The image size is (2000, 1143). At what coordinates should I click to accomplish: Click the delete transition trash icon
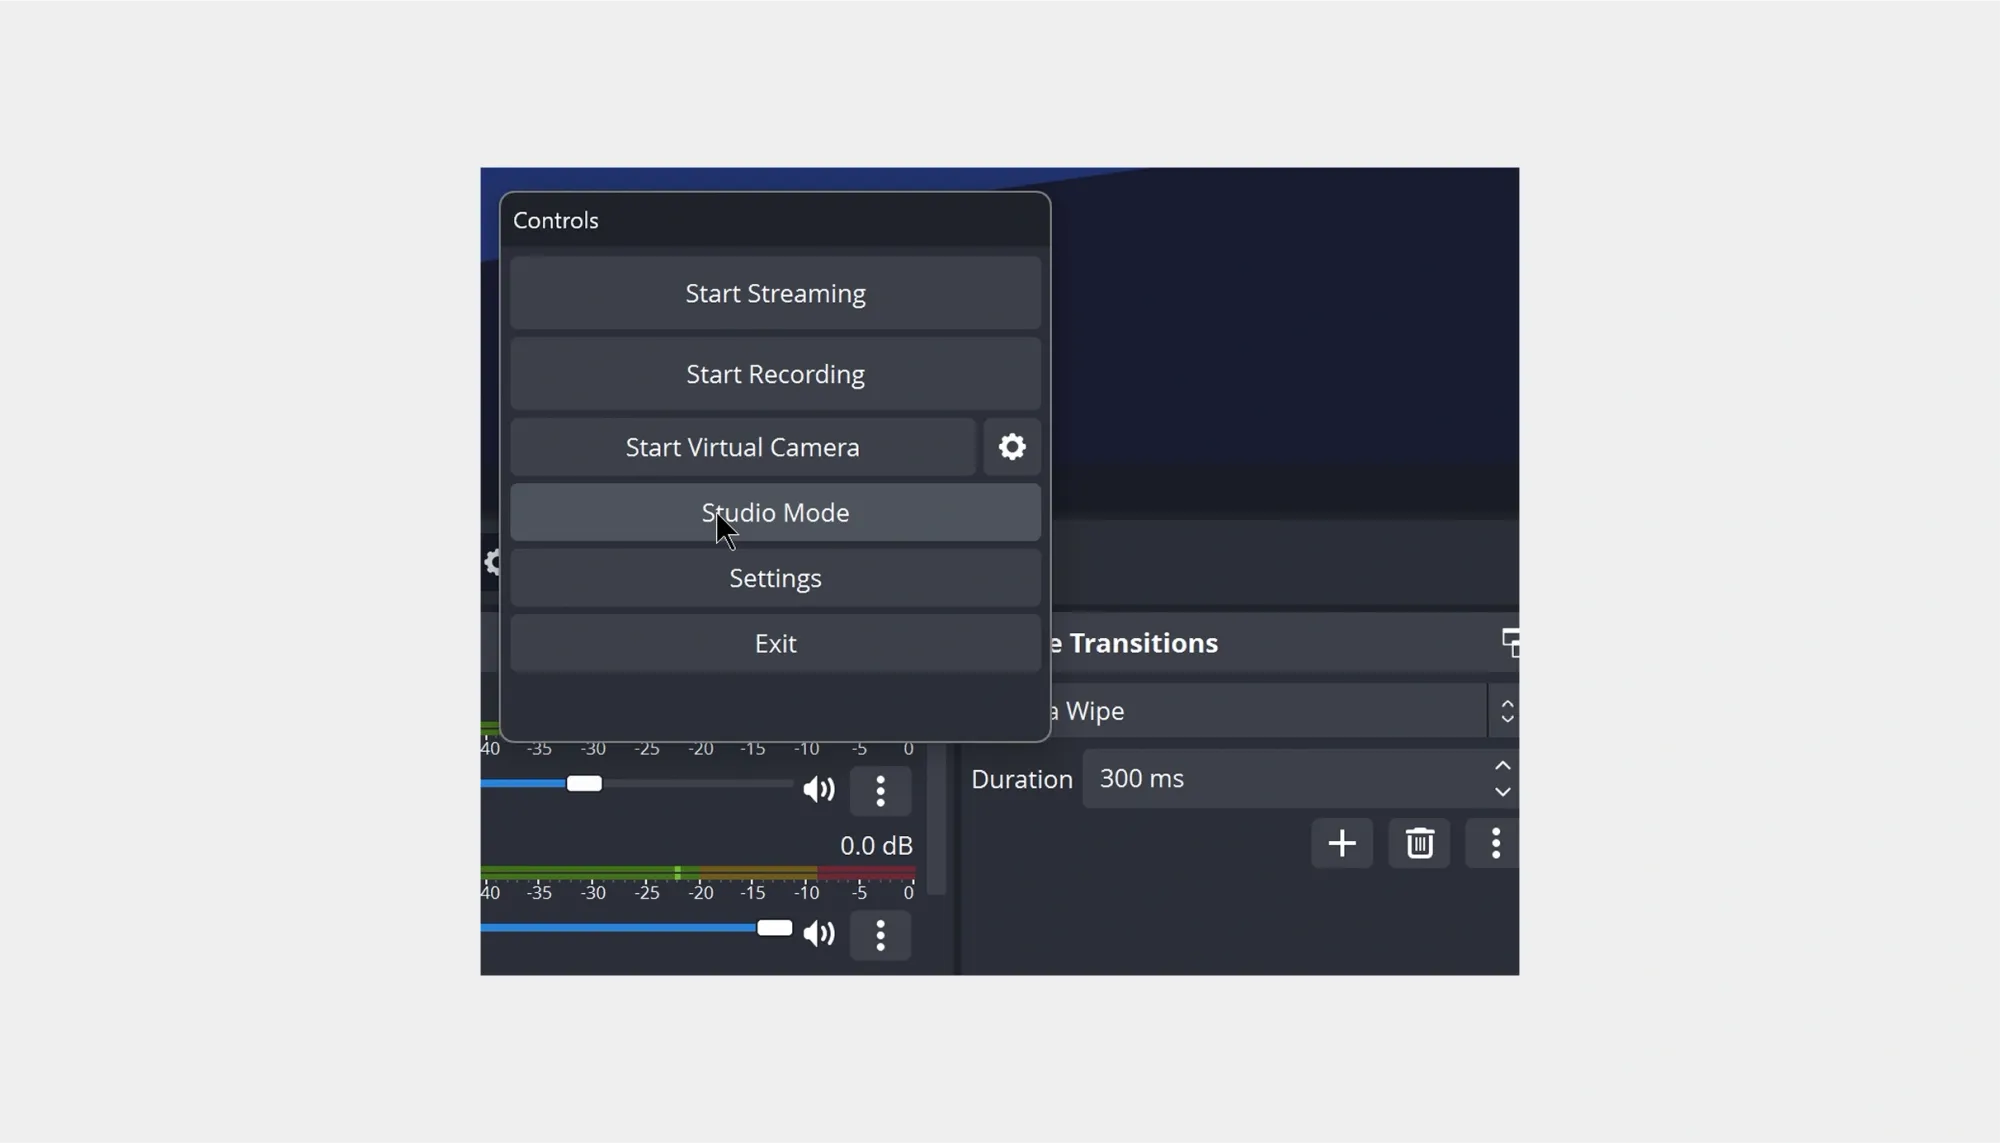(1418, 843)
